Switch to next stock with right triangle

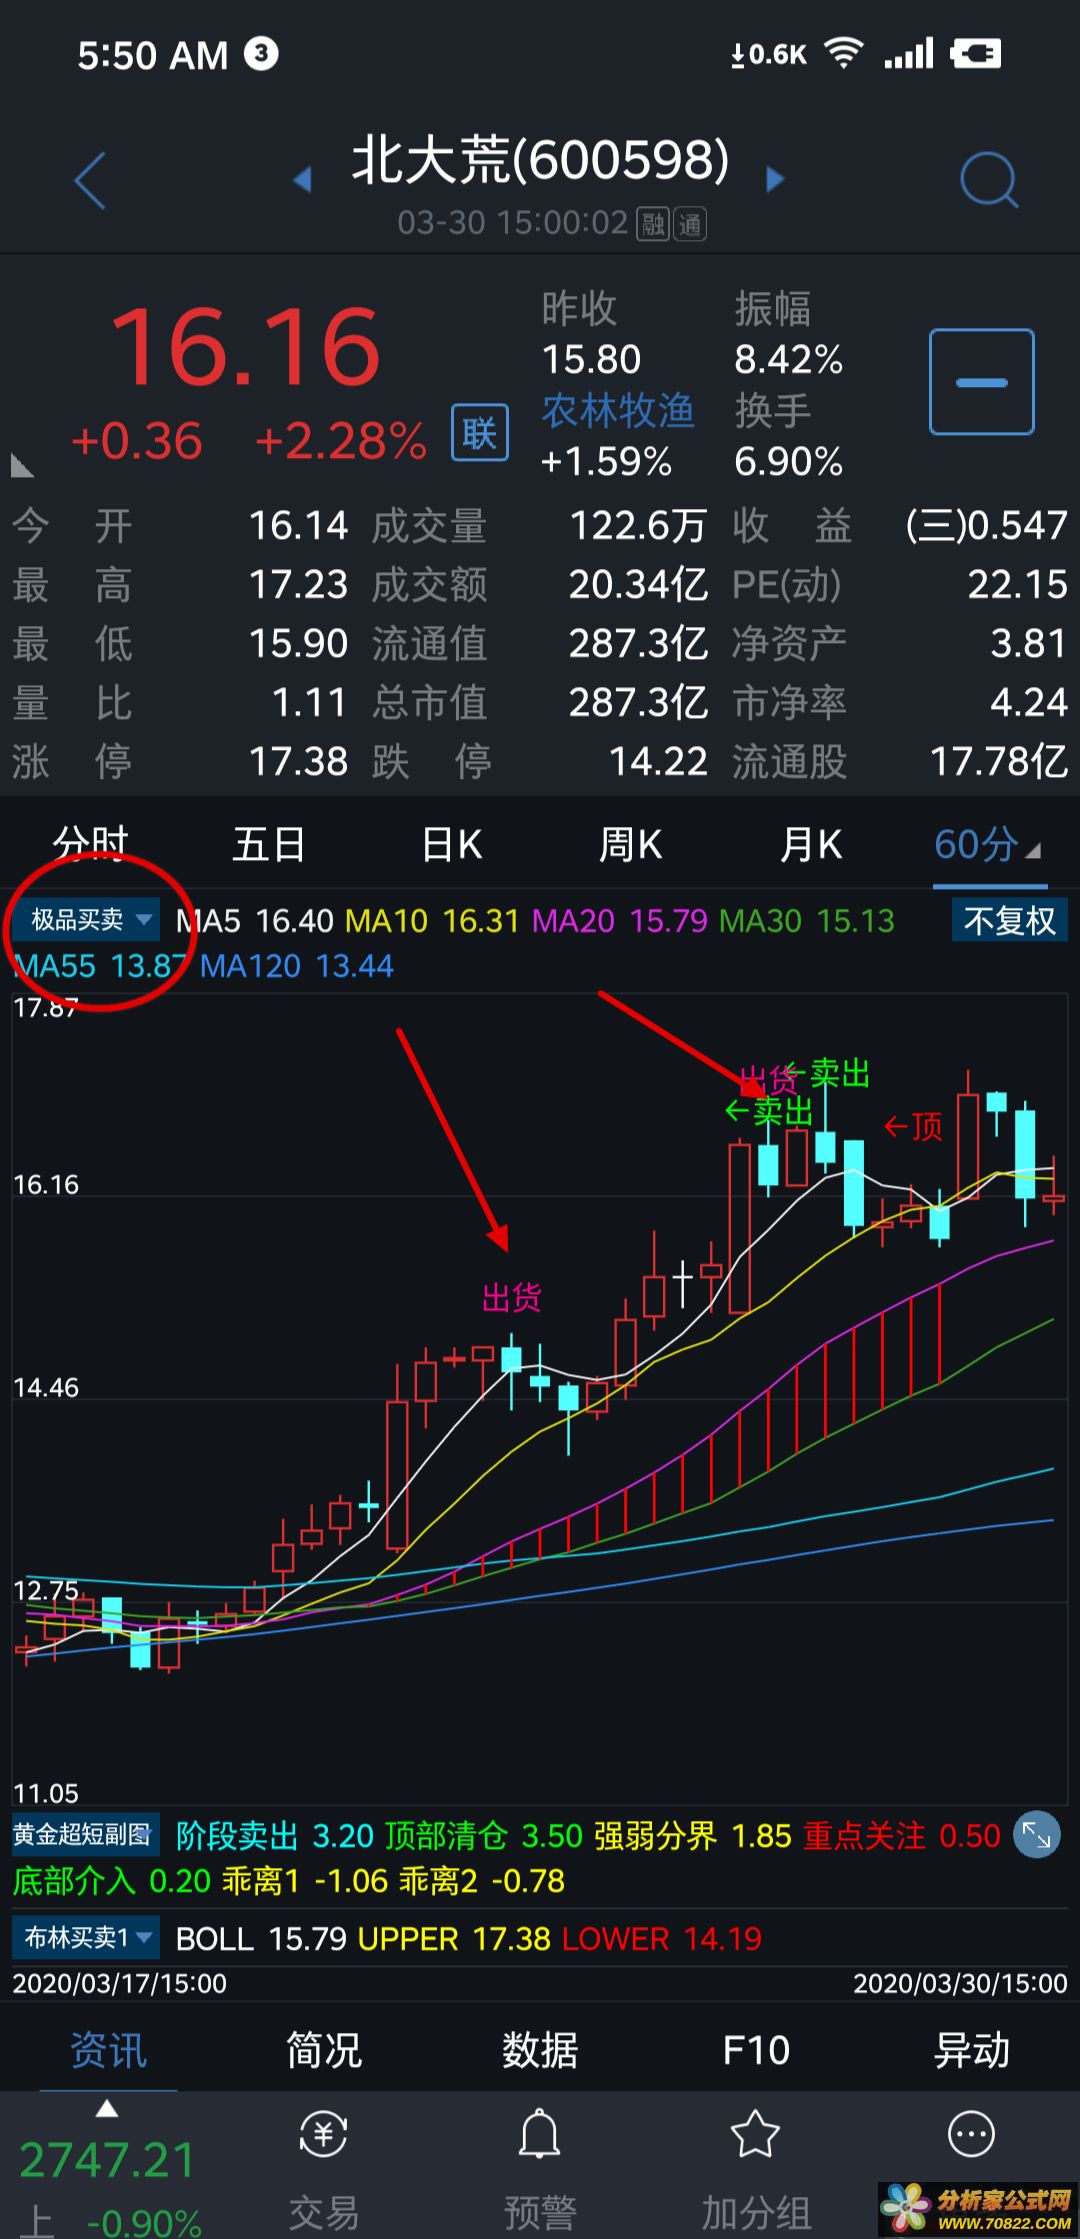pos(775,180)
